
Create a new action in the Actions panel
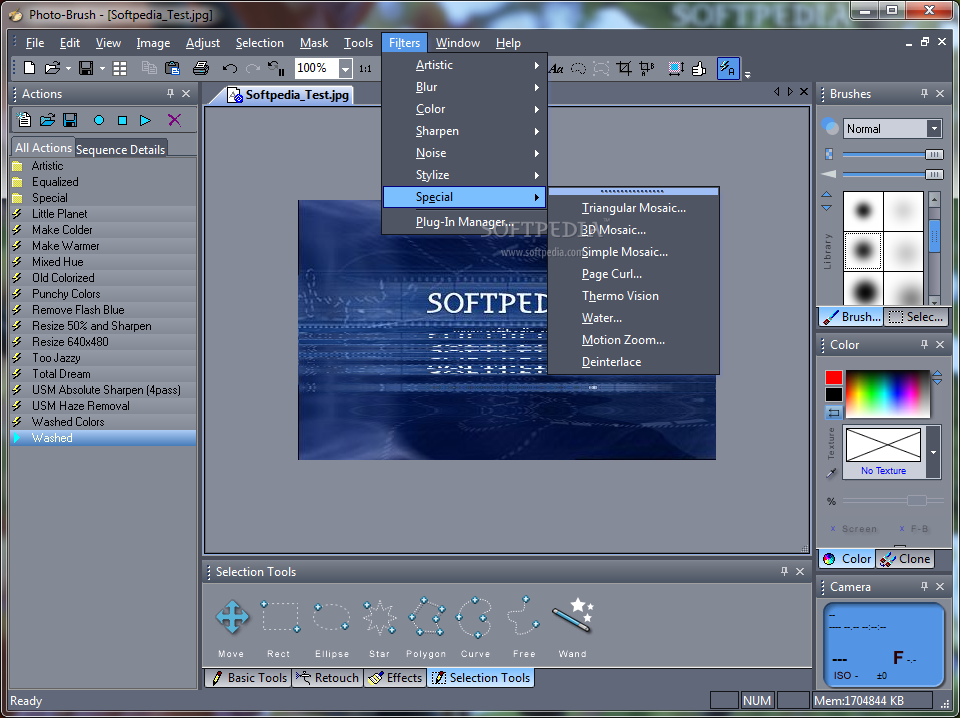tap(24, 120)
